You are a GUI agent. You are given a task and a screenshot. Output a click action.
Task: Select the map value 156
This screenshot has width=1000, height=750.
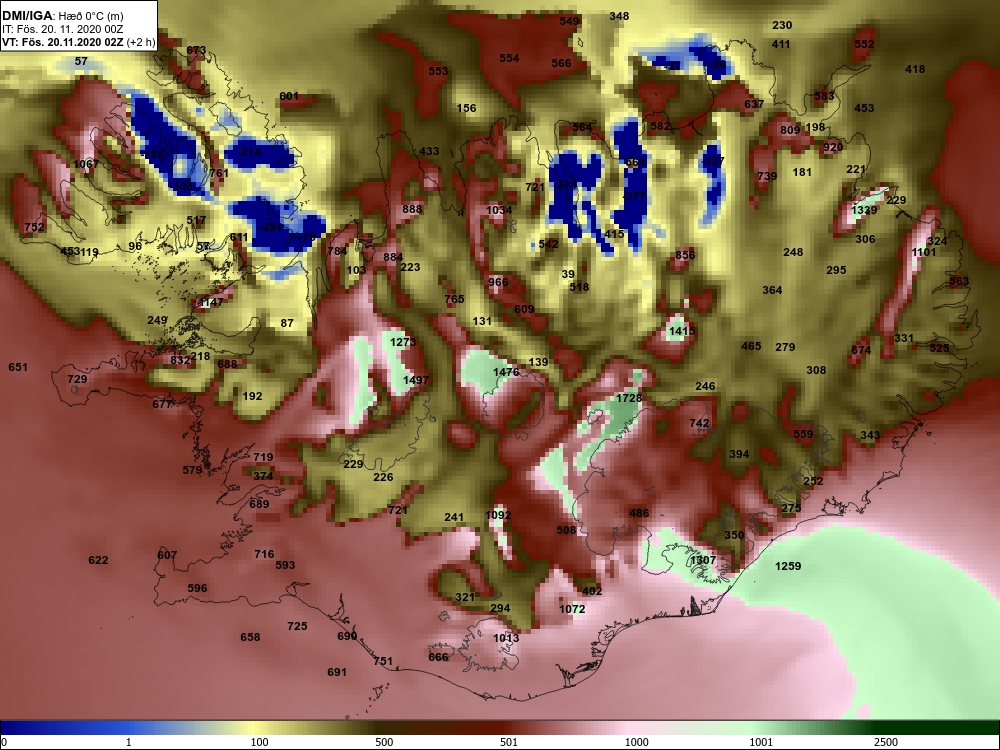[466, 108]
